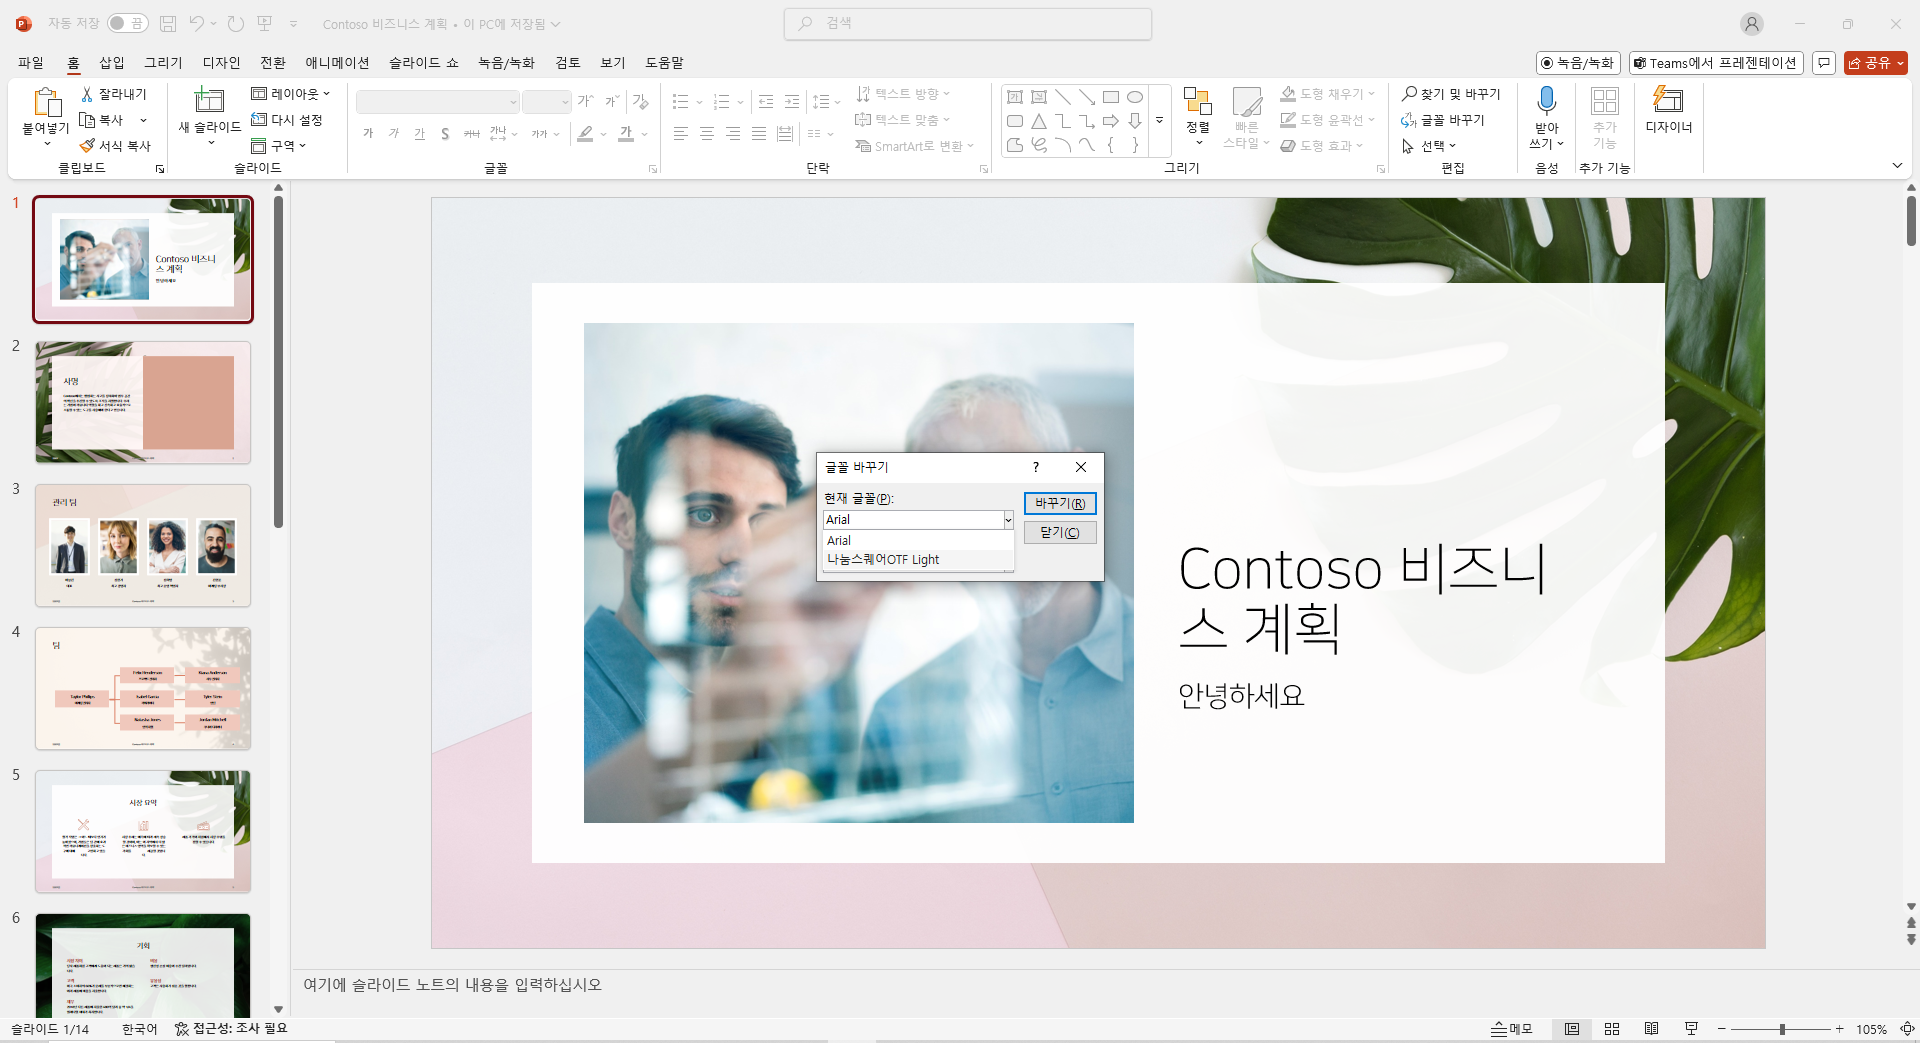Image resolution: width=1920 pixels, height=1043 pixels.
Task: Open the Select (선택) dropdown
Action: 1428,146
